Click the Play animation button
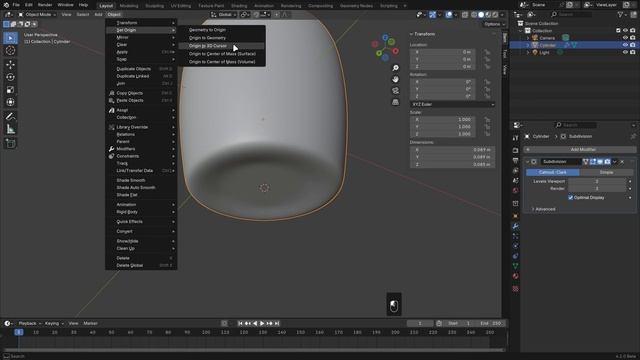 pyautogui.click(x=262, y=324)
